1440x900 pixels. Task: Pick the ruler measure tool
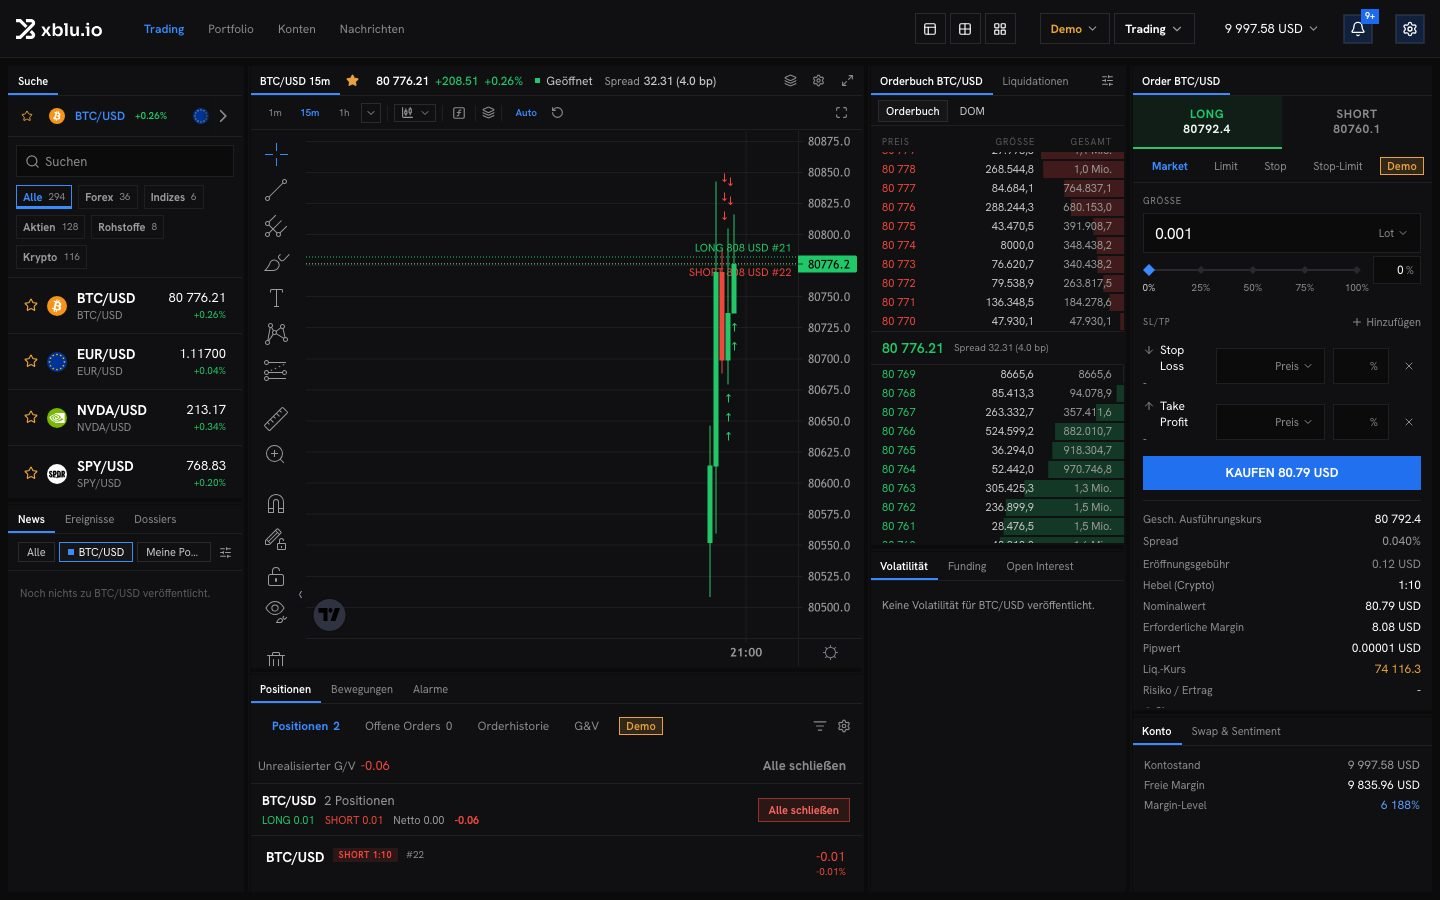pyautogui.click(x=276, y=418)
